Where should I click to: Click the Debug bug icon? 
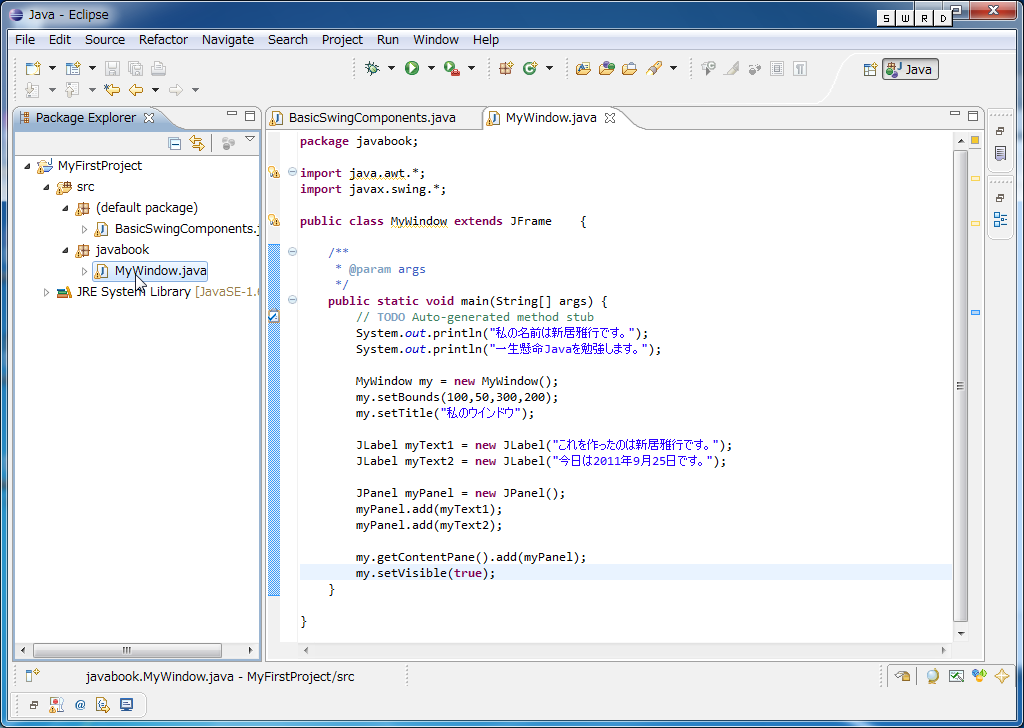(372, 68)
